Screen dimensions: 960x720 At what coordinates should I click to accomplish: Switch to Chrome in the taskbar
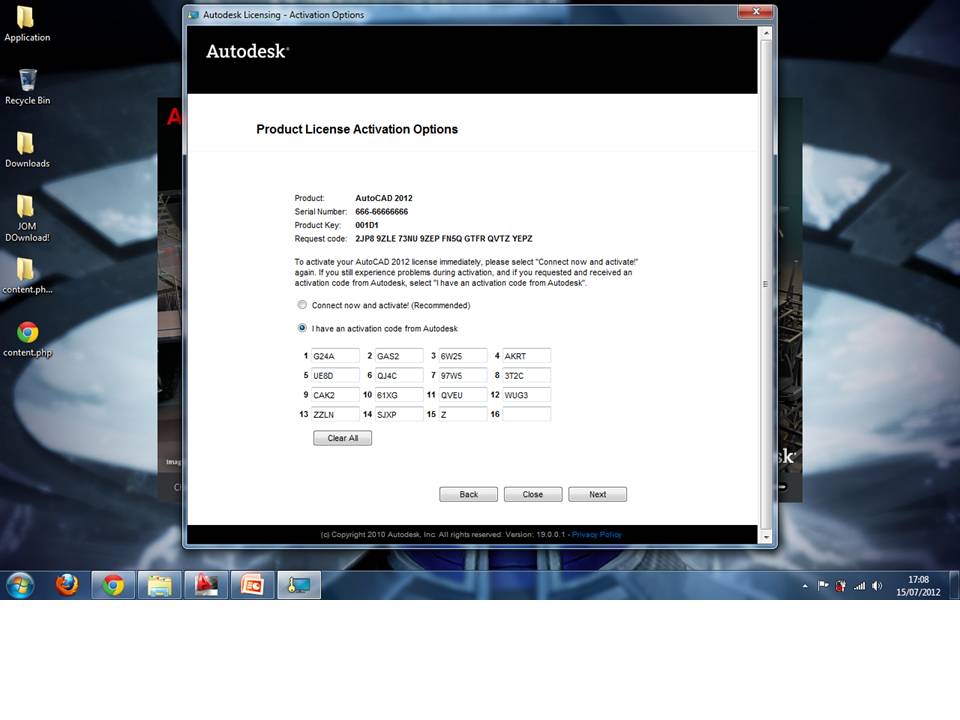point(113,585)
